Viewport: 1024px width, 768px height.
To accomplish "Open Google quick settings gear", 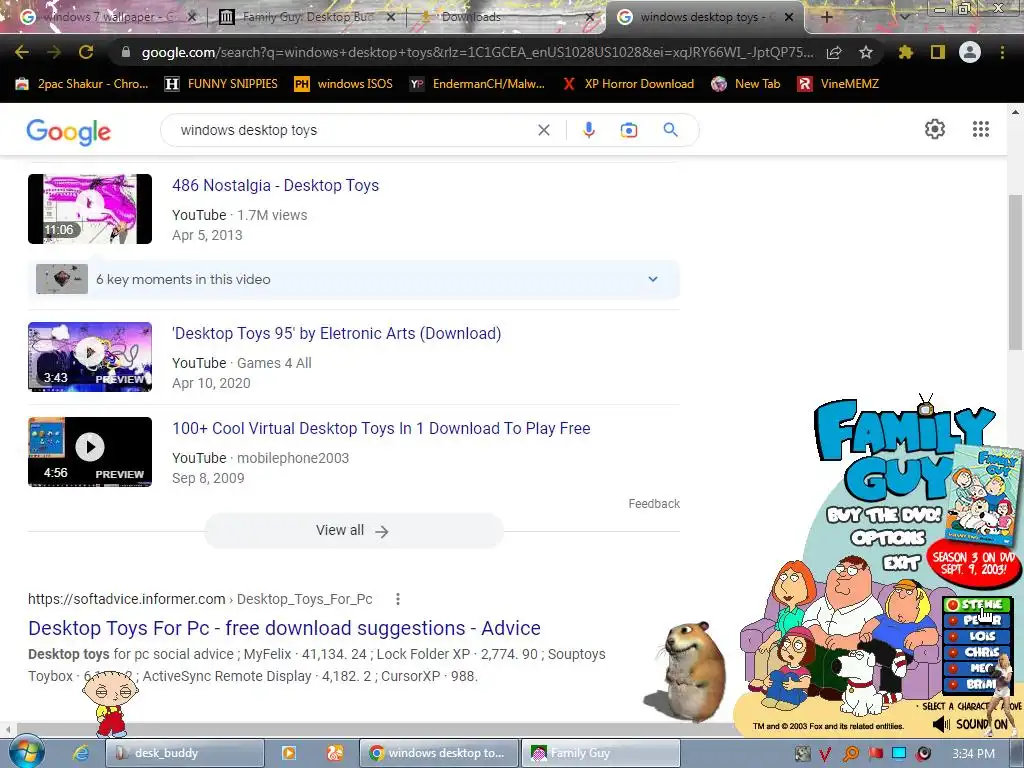I will tap(935, 129).
